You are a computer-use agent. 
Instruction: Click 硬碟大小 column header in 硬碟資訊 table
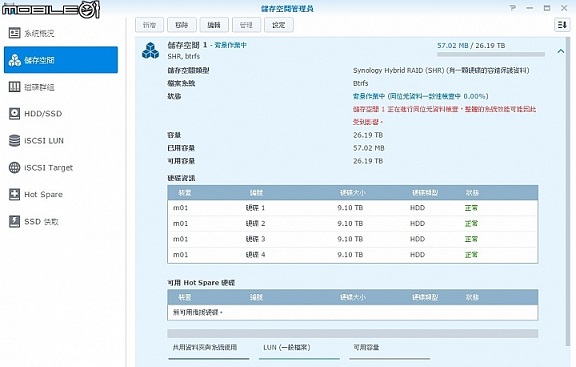(x=352, y=193)
